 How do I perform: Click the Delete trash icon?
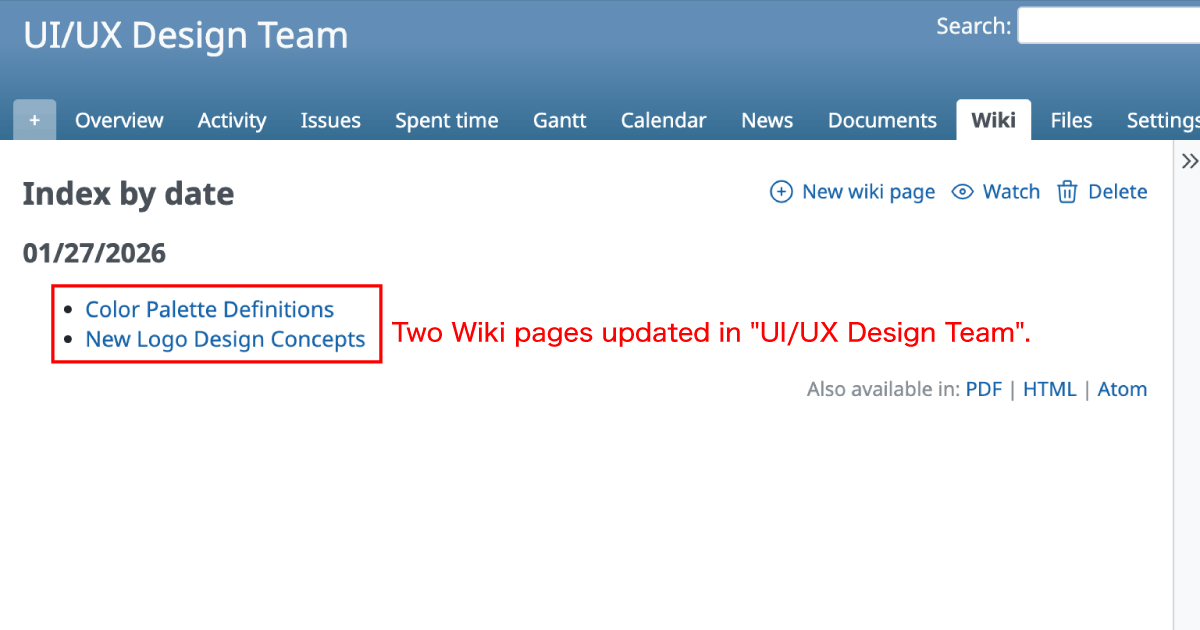coord(1067,191)
